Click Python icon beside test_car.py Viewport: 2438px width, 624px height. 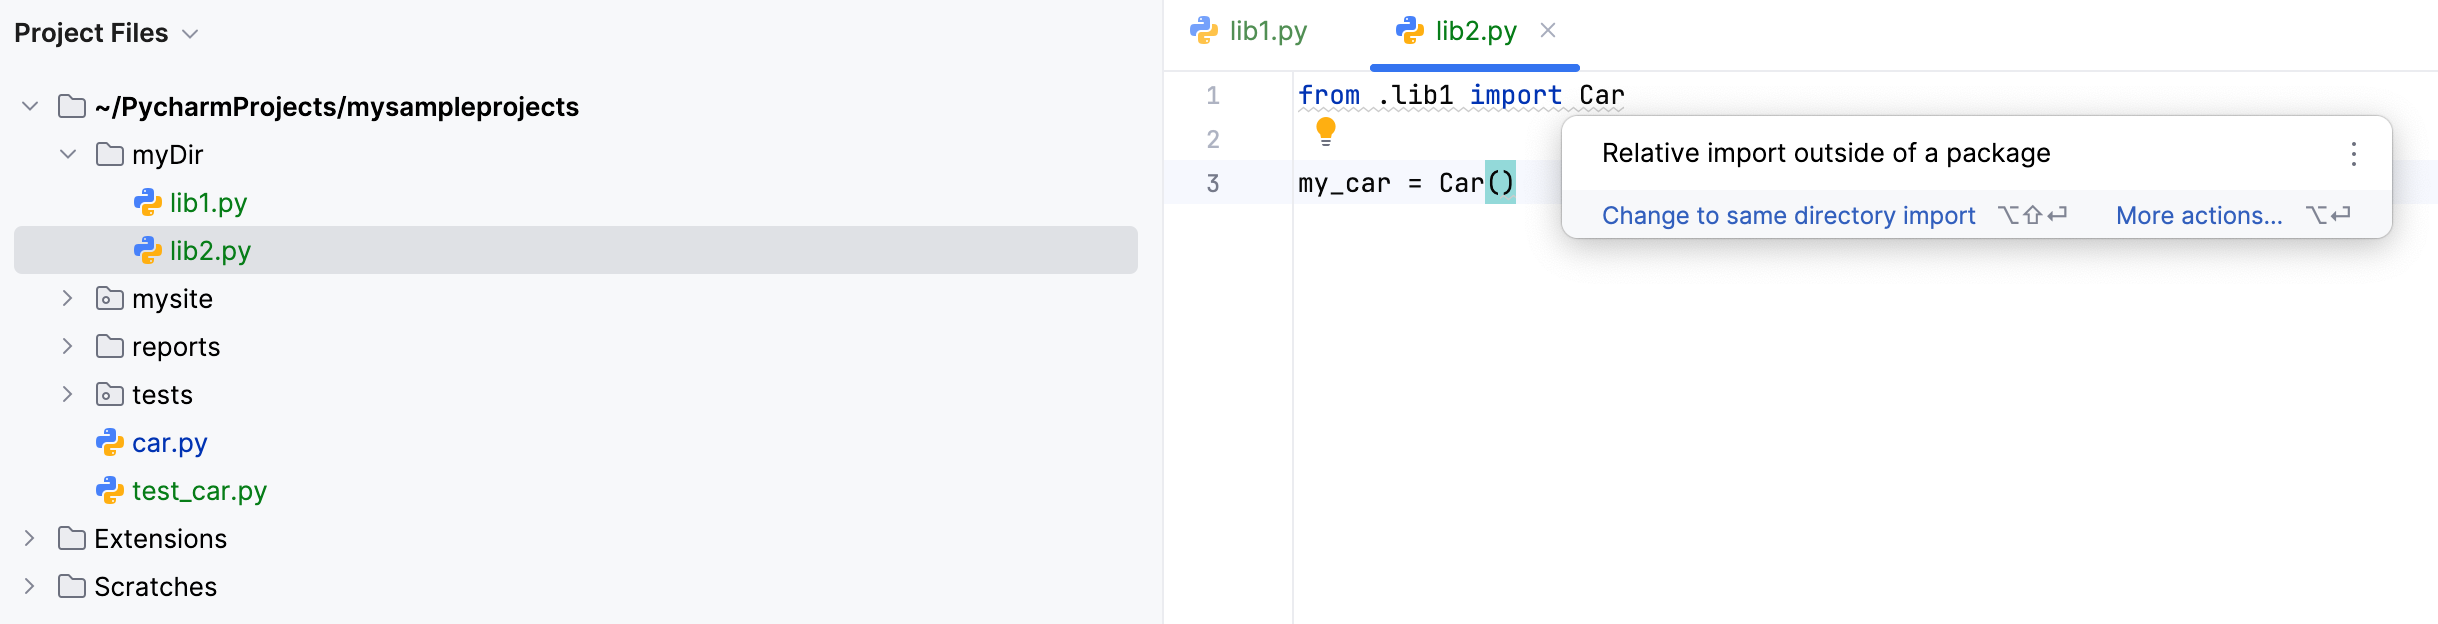pos(110,490)
